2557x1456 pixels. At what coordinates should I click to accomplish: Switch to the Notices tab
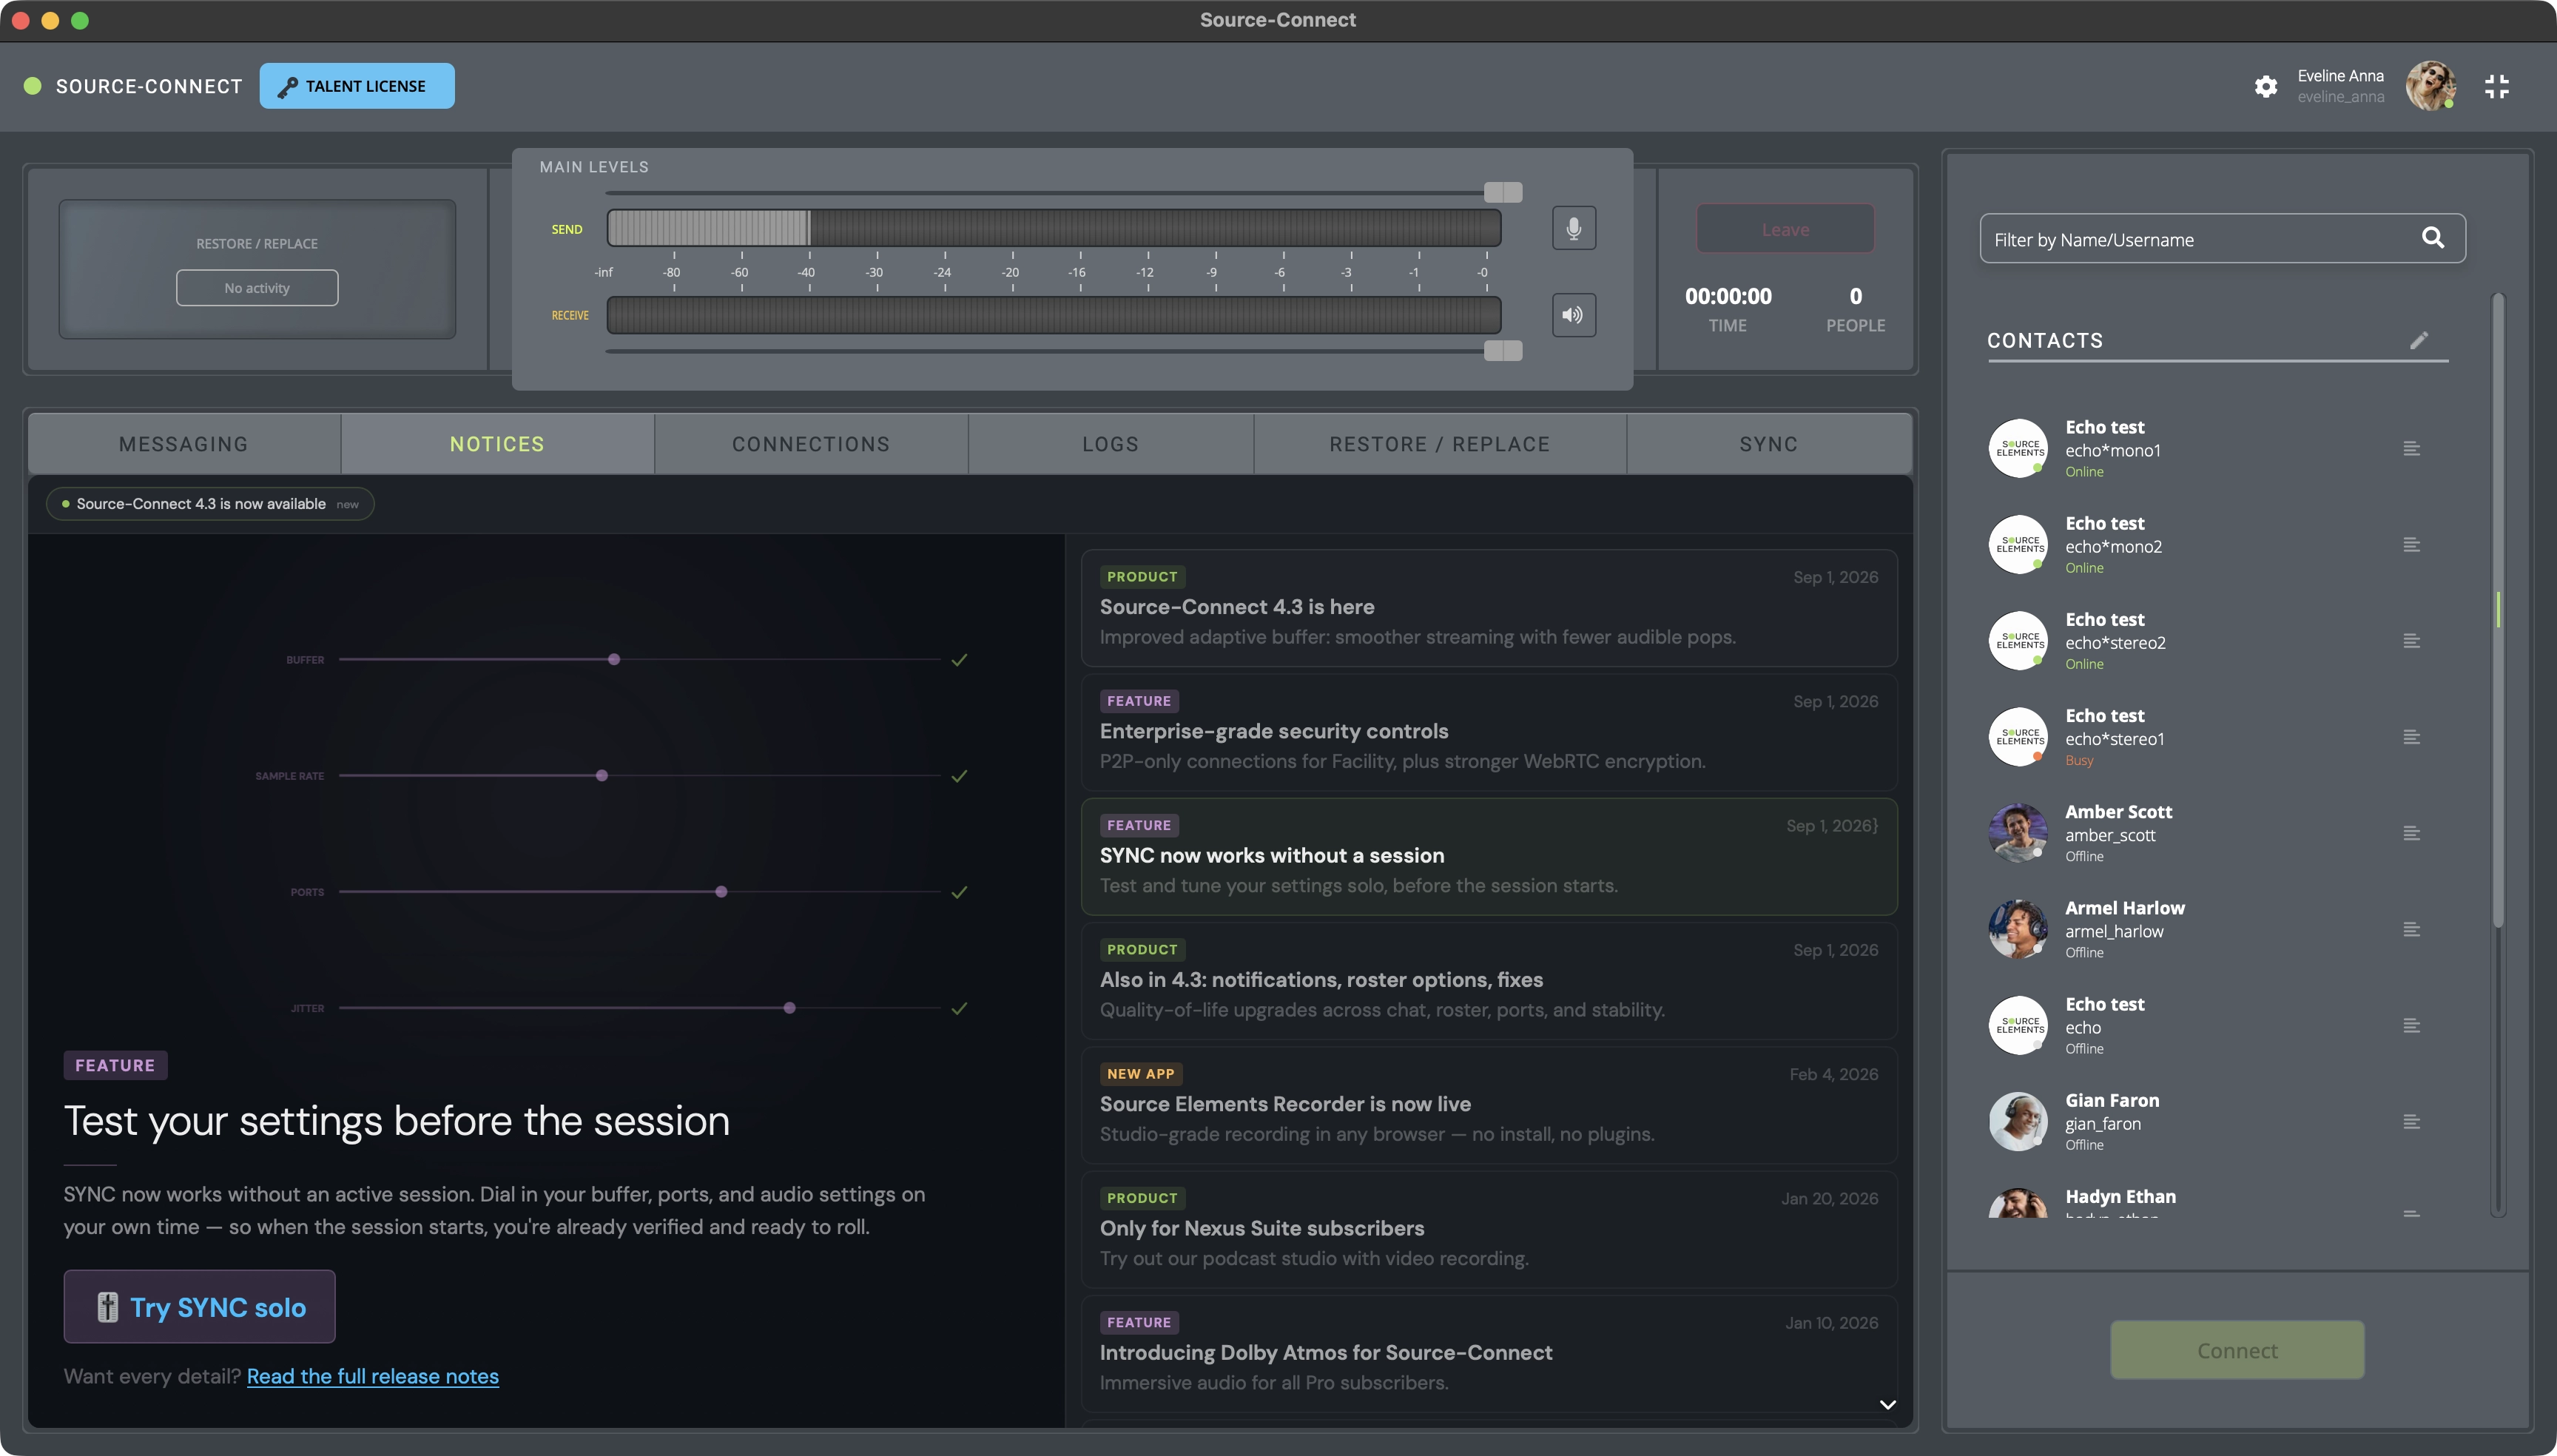click(x=497, y=444)
